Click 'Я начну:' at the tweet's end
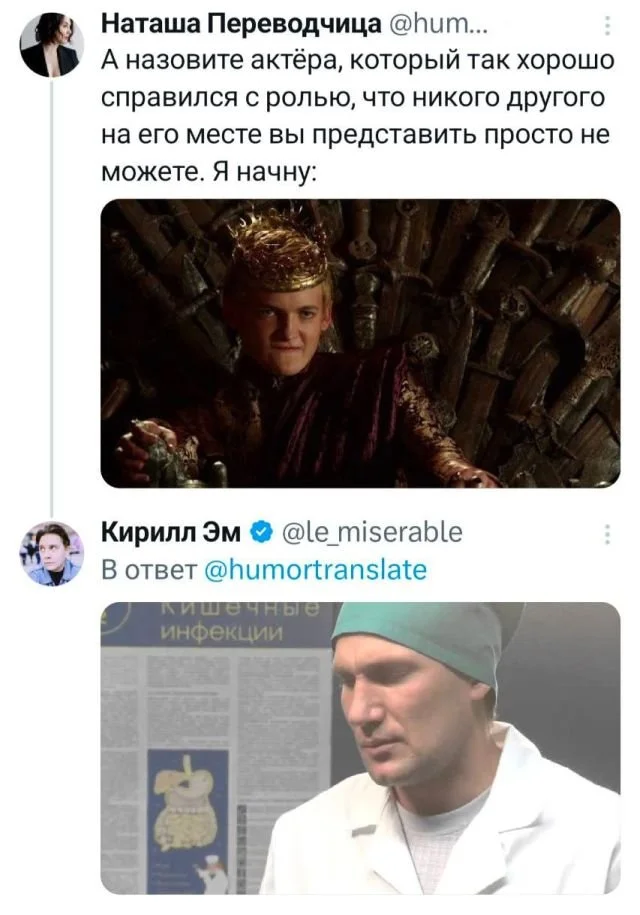This screenshot has height=915, width=640. (266, 169)
